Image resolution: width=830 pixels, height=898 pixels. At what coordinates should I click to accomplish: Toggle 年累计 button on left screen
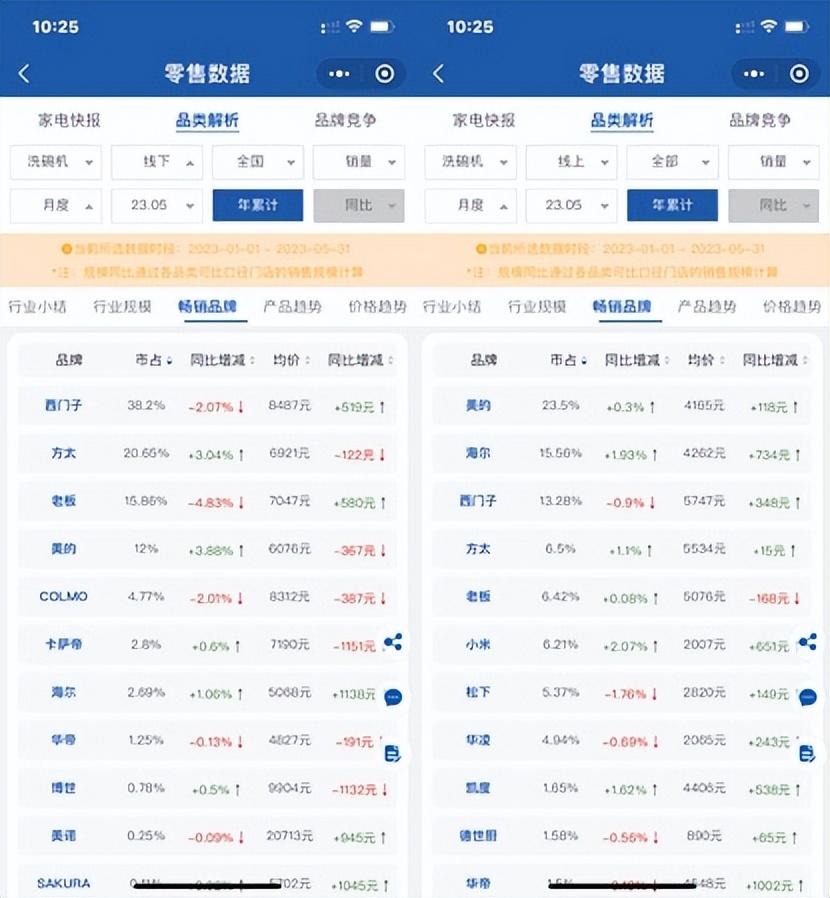tap(258, 205)
